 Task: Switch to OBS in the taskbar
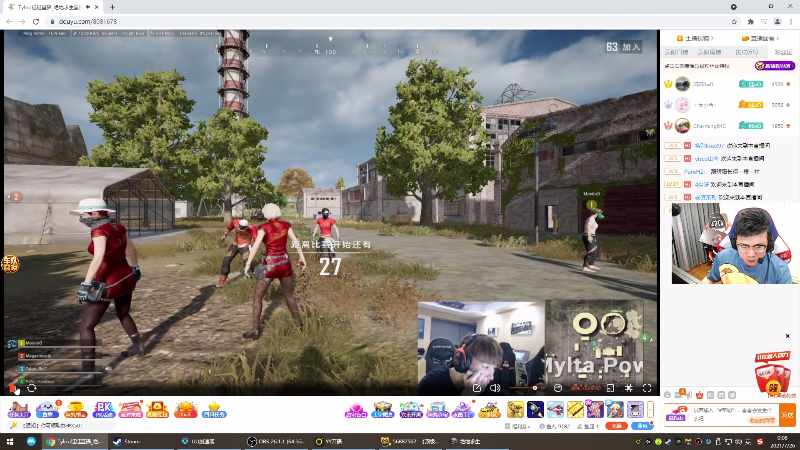point(276,441)
